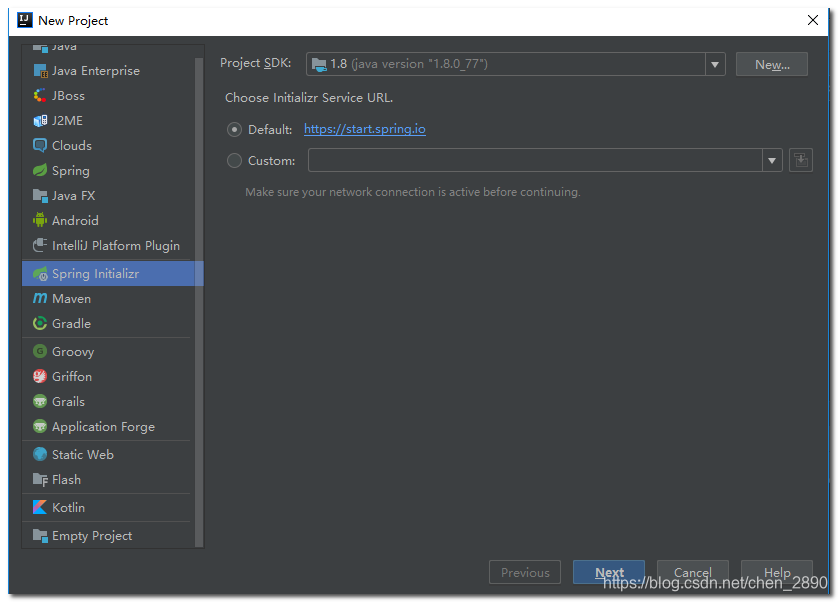Select the Clouds label in list

click(72, 145)
